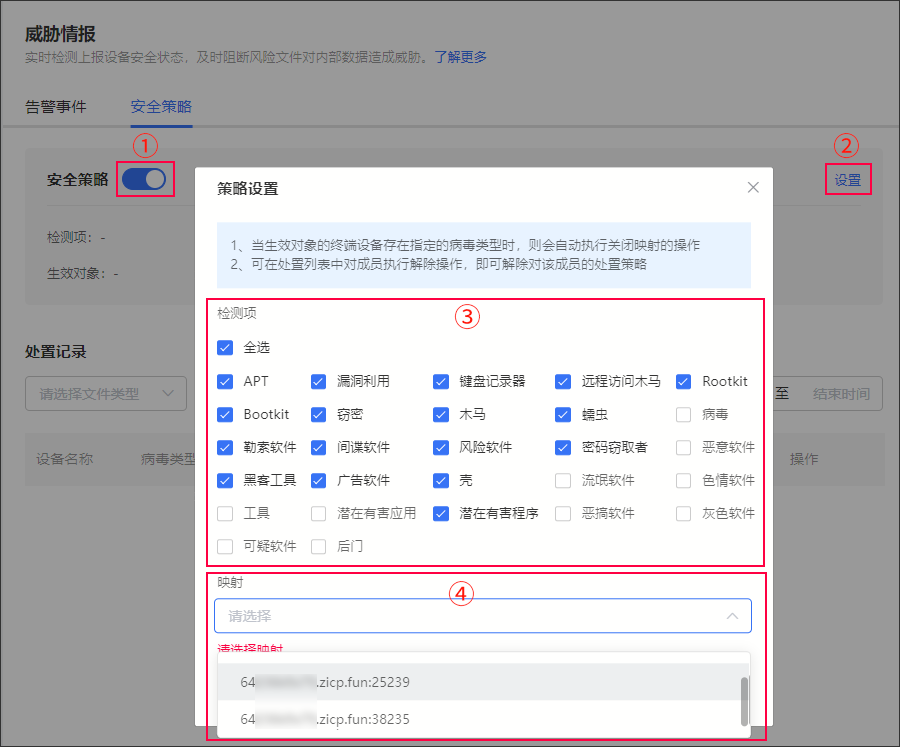The width and height of the screenshot is (900, 747).
Task: Click the 结束时间 date input field
Action: pyautogui.click(x=840, y=394)
